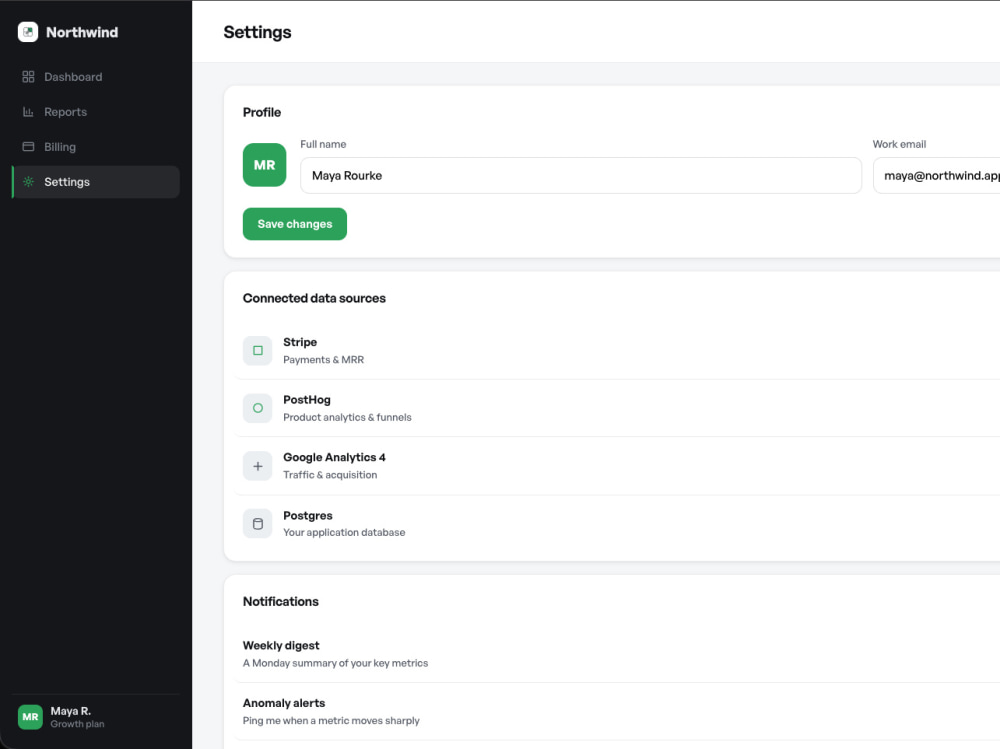Click the Google Analytics 4 title
The image size is (1000, 749).
(334, 457)
